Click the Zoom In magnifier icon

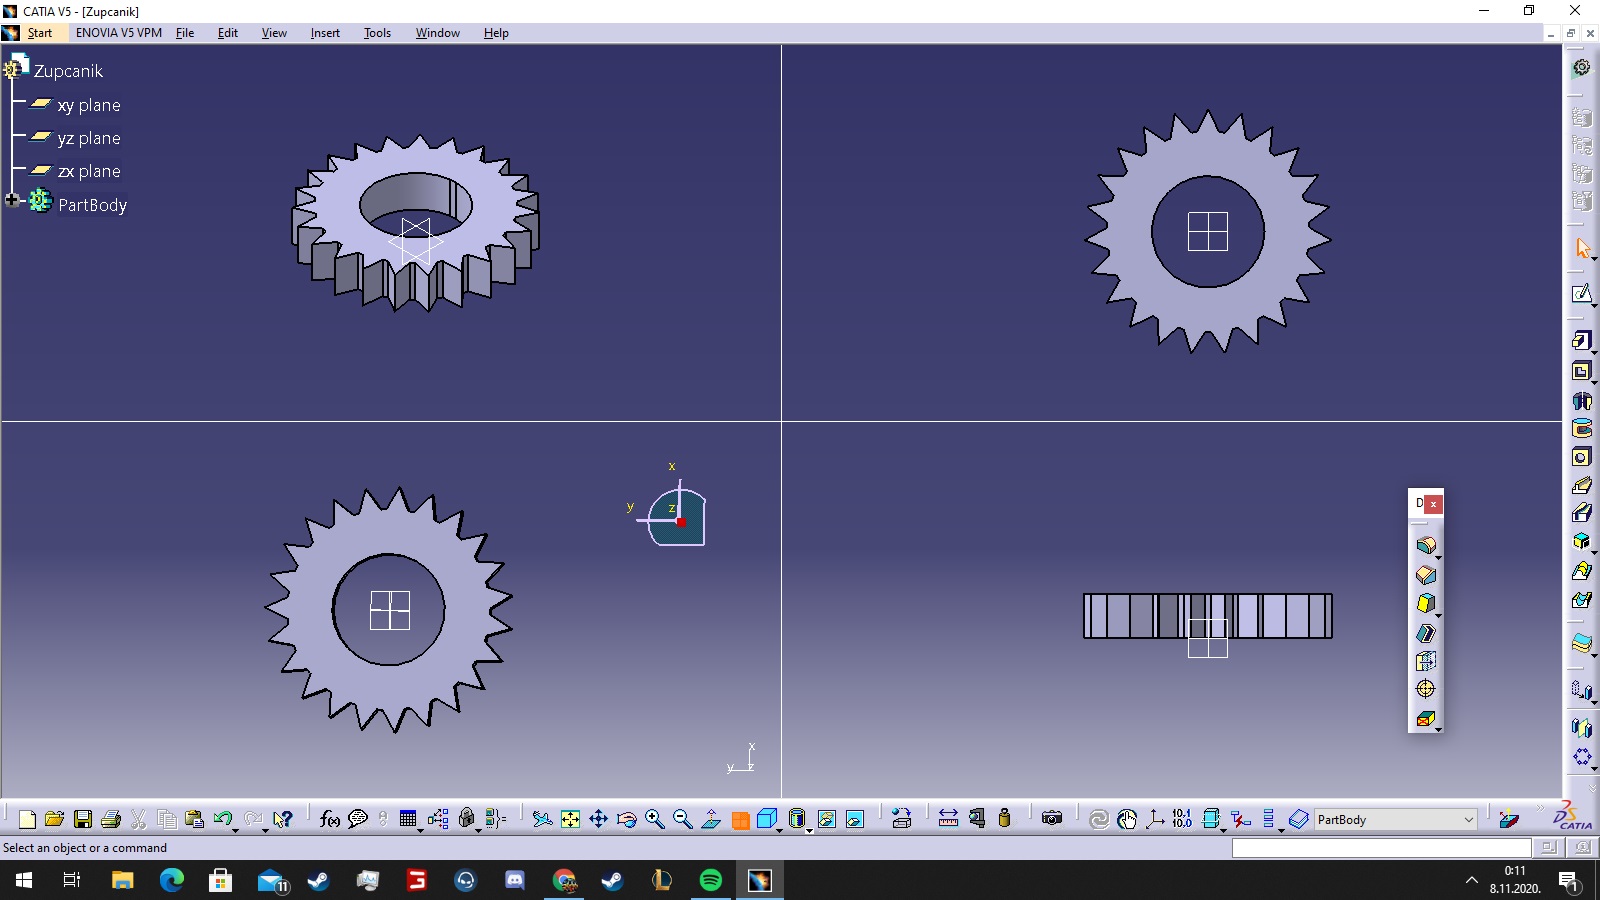click(654, 820)
